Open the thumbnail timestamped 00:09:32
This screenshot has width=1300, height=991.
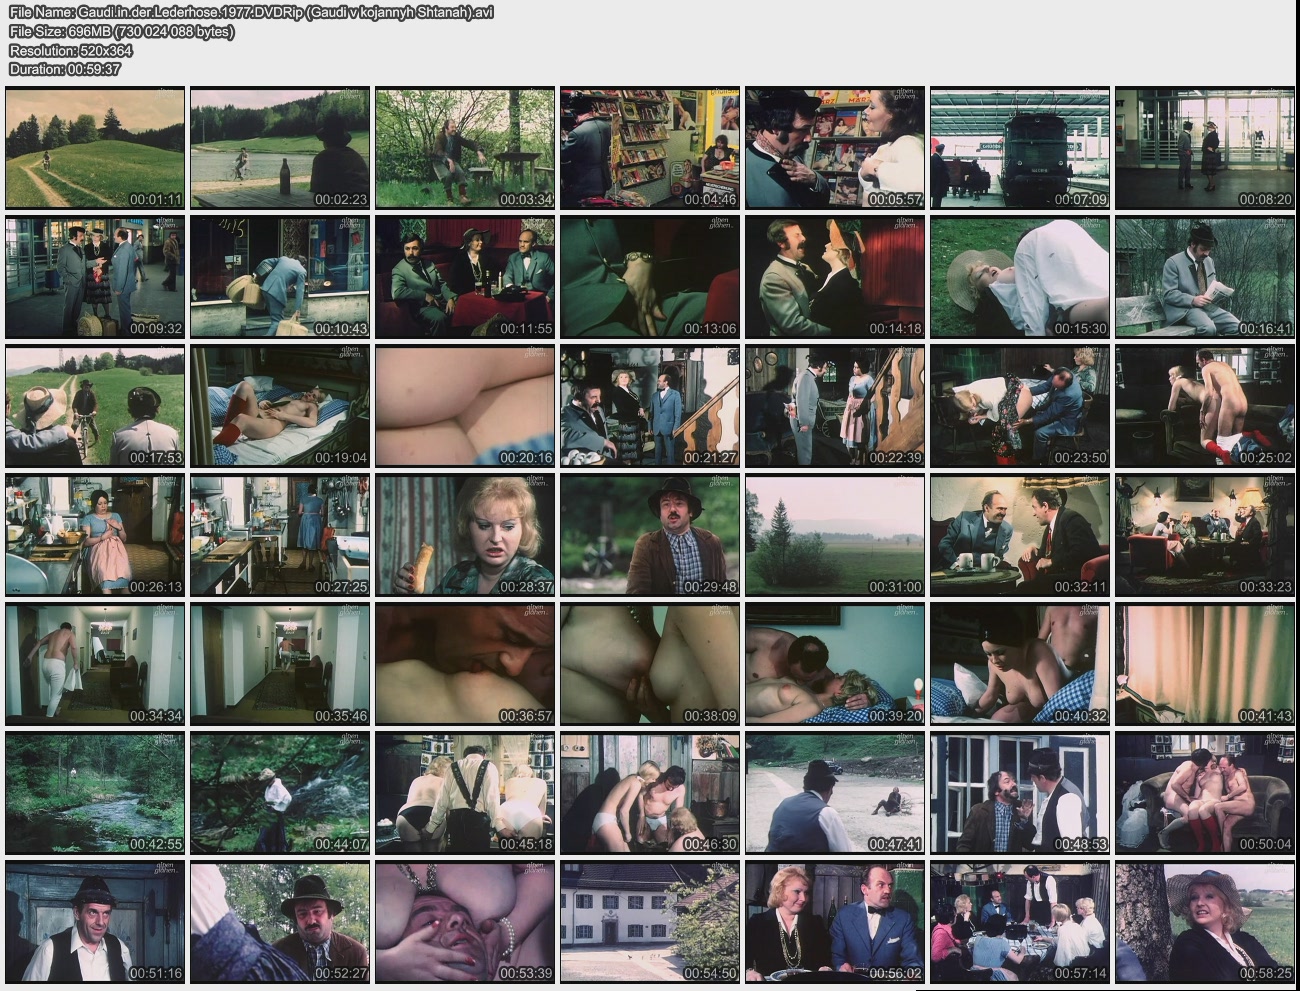click(95, 277)
